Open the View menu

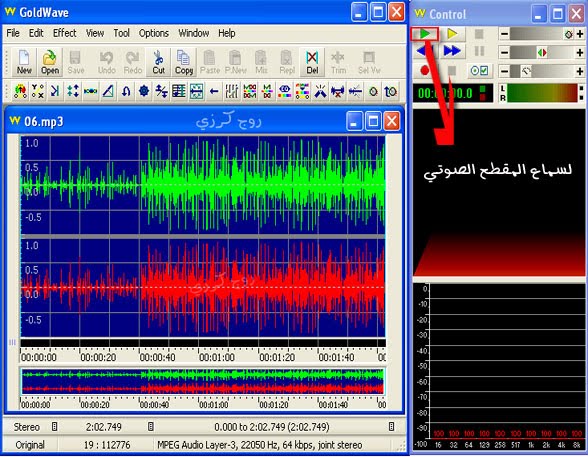tap(95, 33)
